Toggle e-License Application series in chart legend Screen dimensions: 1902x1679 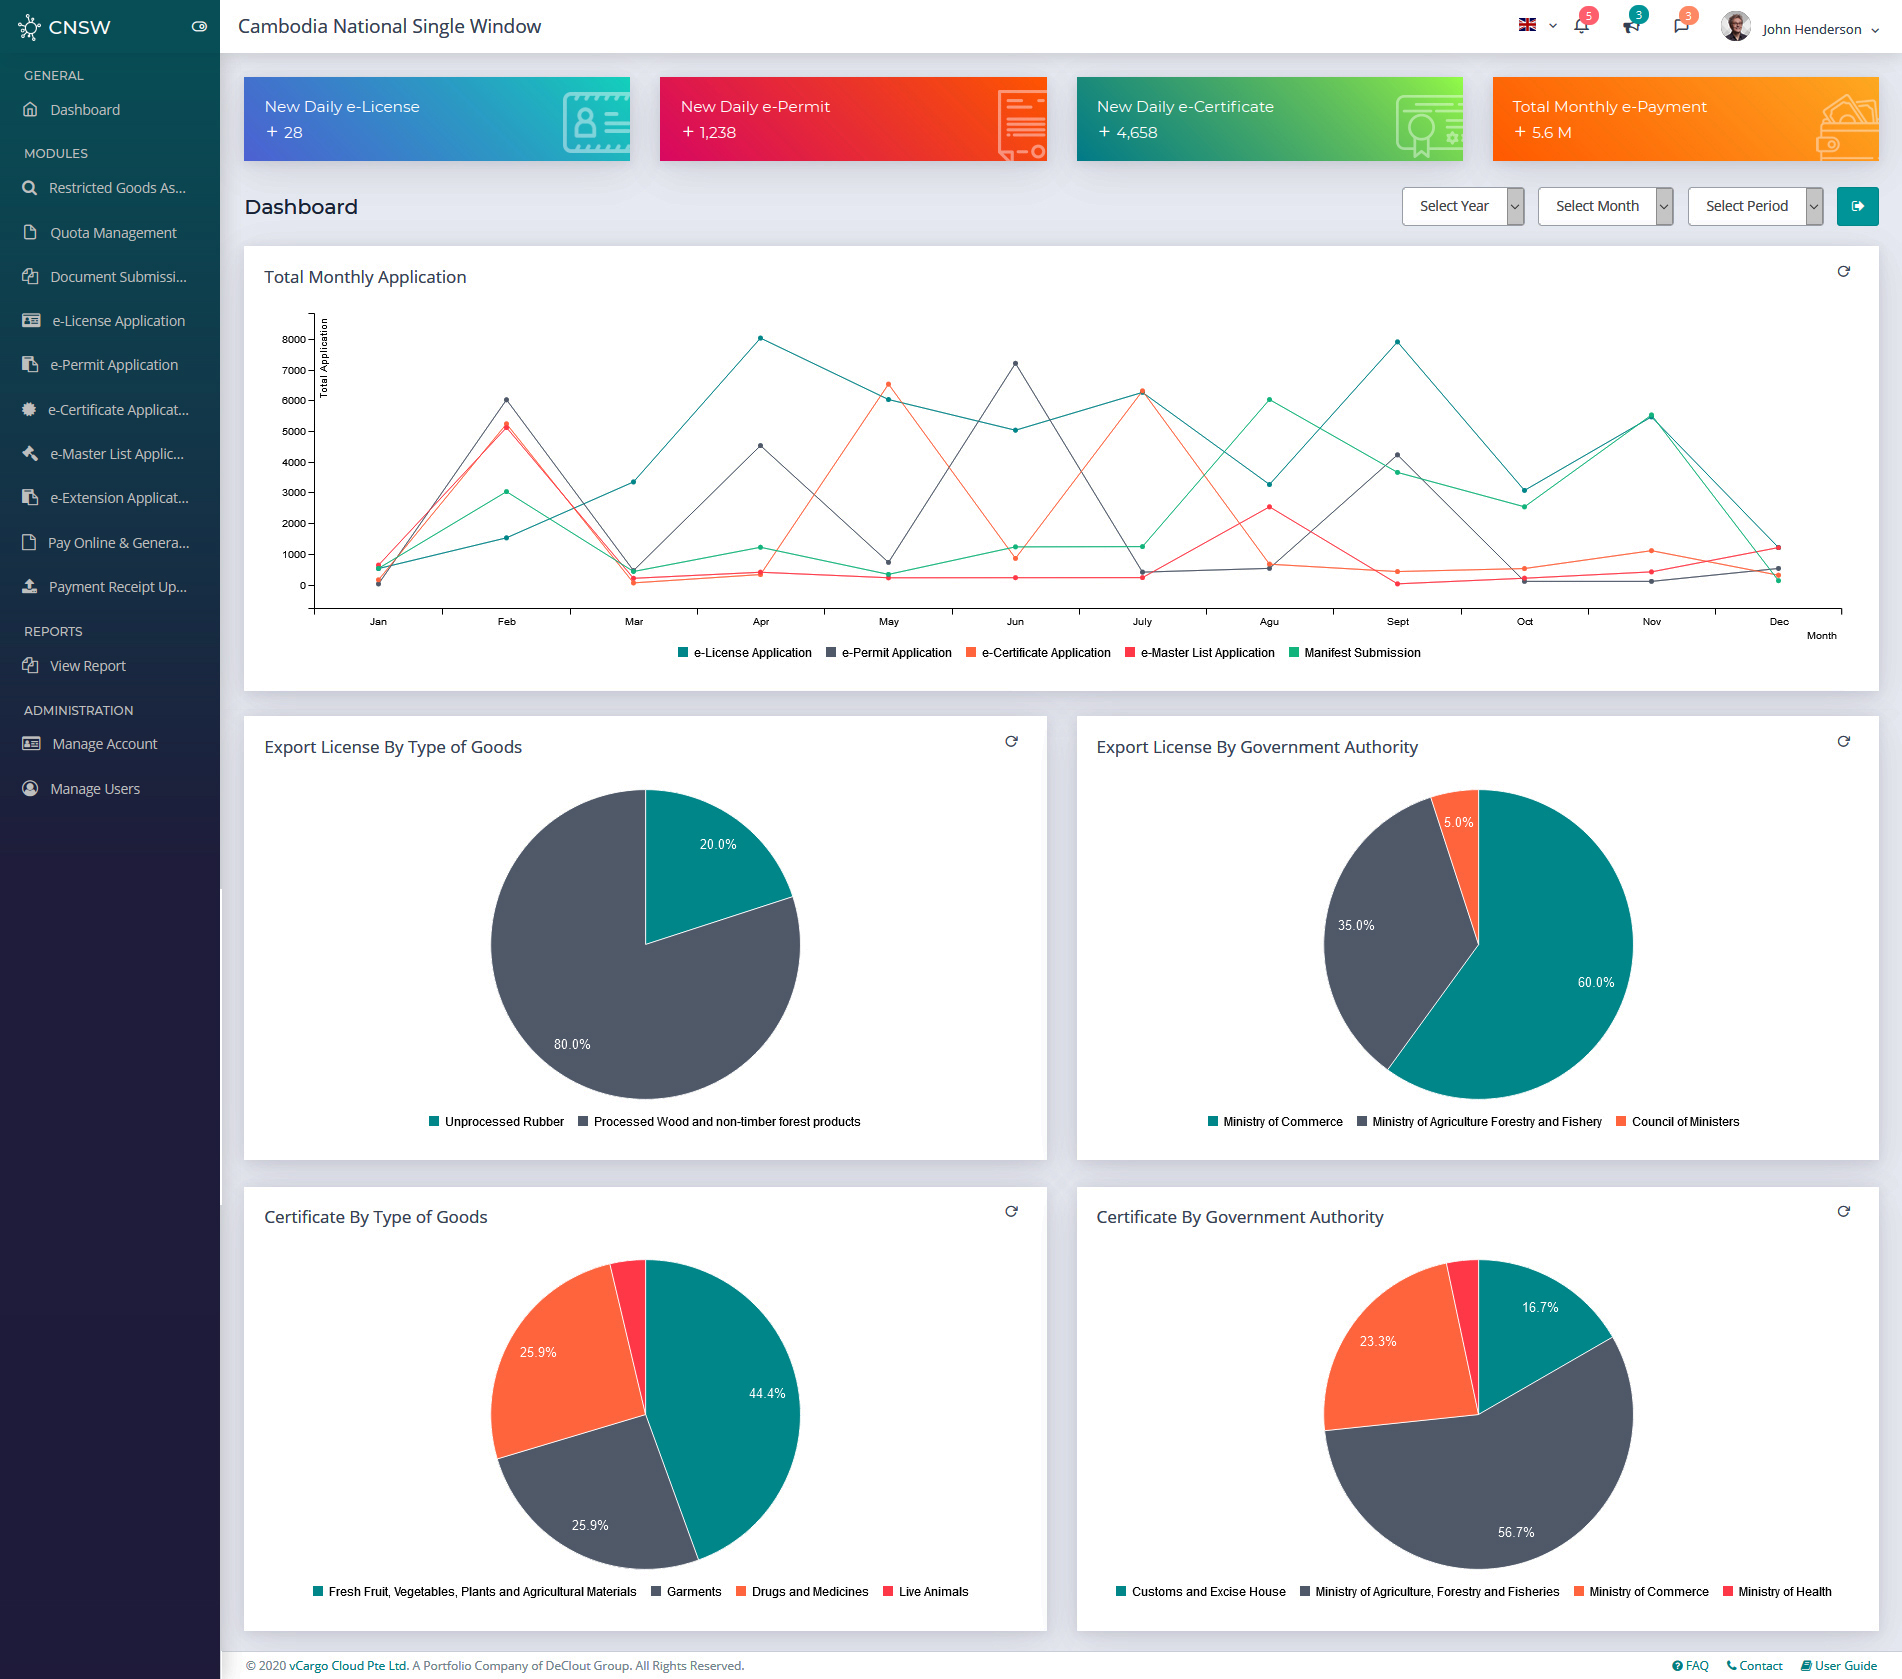point(744,653)
